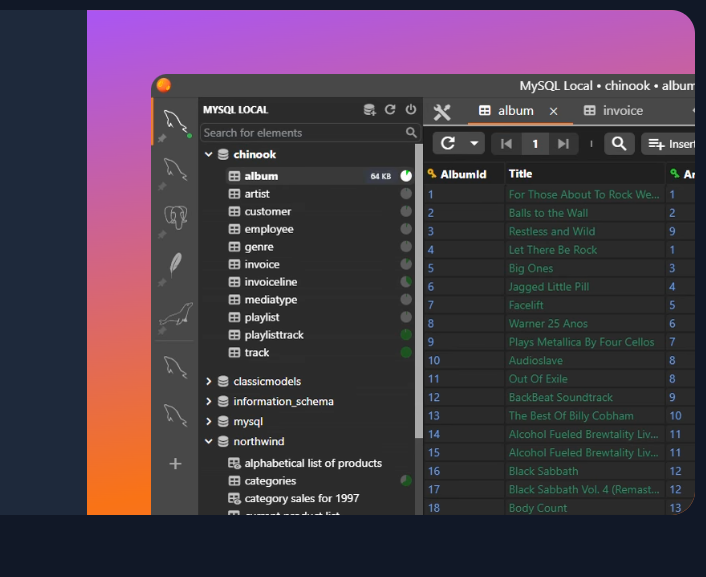Click the album table size pie indicator

point(406,176)
